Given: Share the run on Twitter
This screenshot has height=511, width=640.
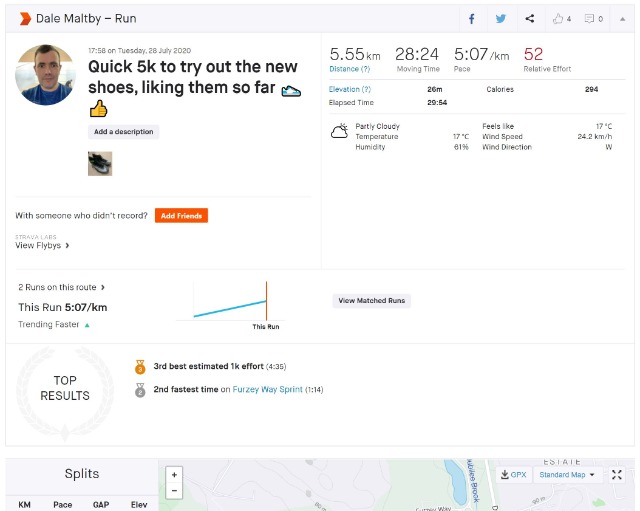Looking at the screenshot, I should tap(501, 19).
